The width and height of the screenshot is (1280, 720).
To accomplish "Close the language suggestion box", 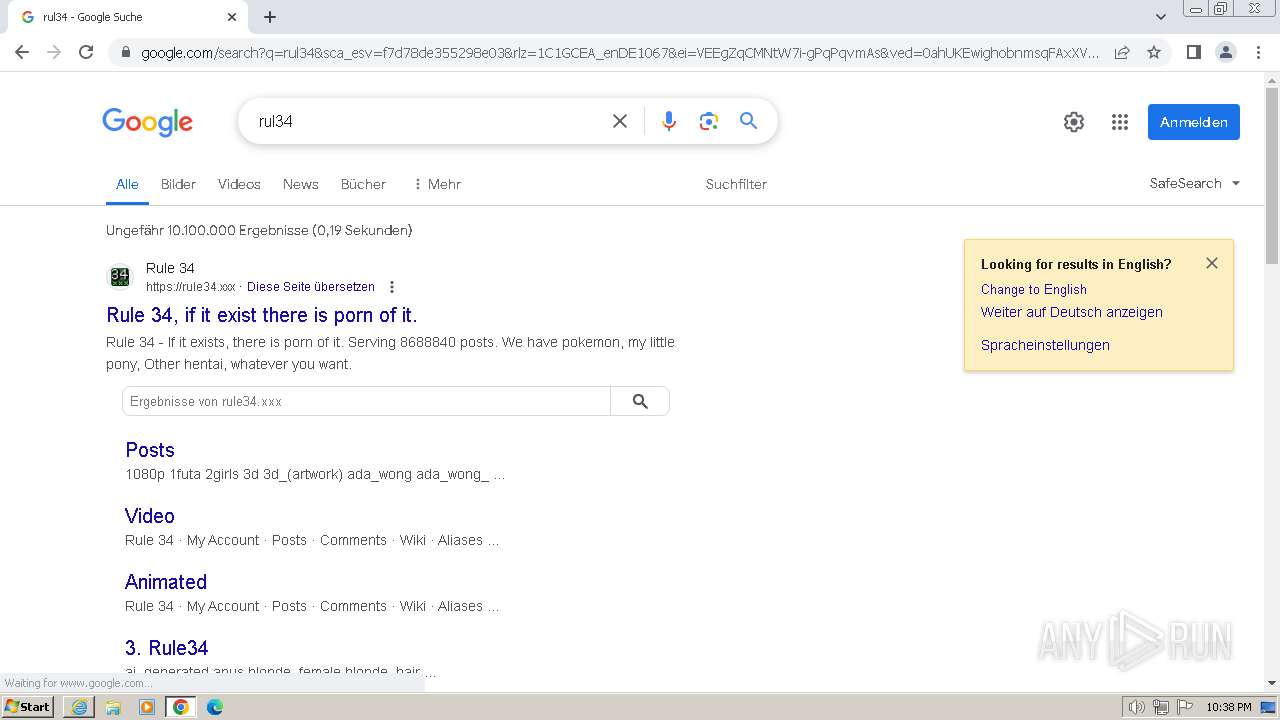I will 1212,263.
